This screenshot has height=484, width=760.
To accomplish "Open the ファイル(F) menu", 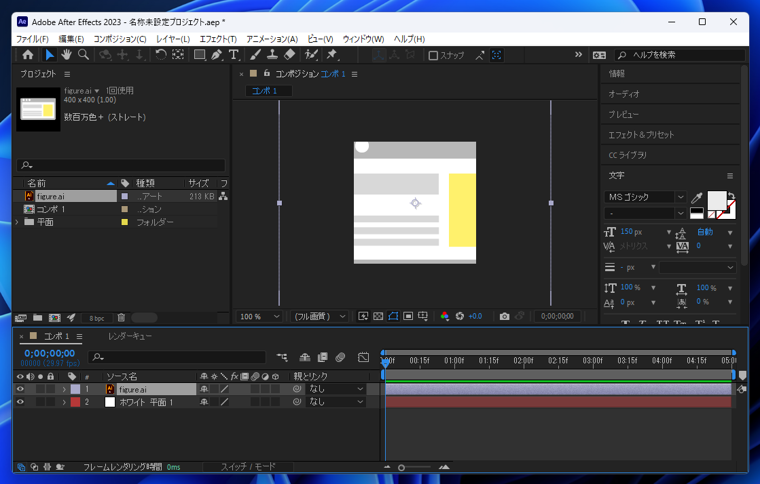I will pyautogui.click(x=32, y=39).
